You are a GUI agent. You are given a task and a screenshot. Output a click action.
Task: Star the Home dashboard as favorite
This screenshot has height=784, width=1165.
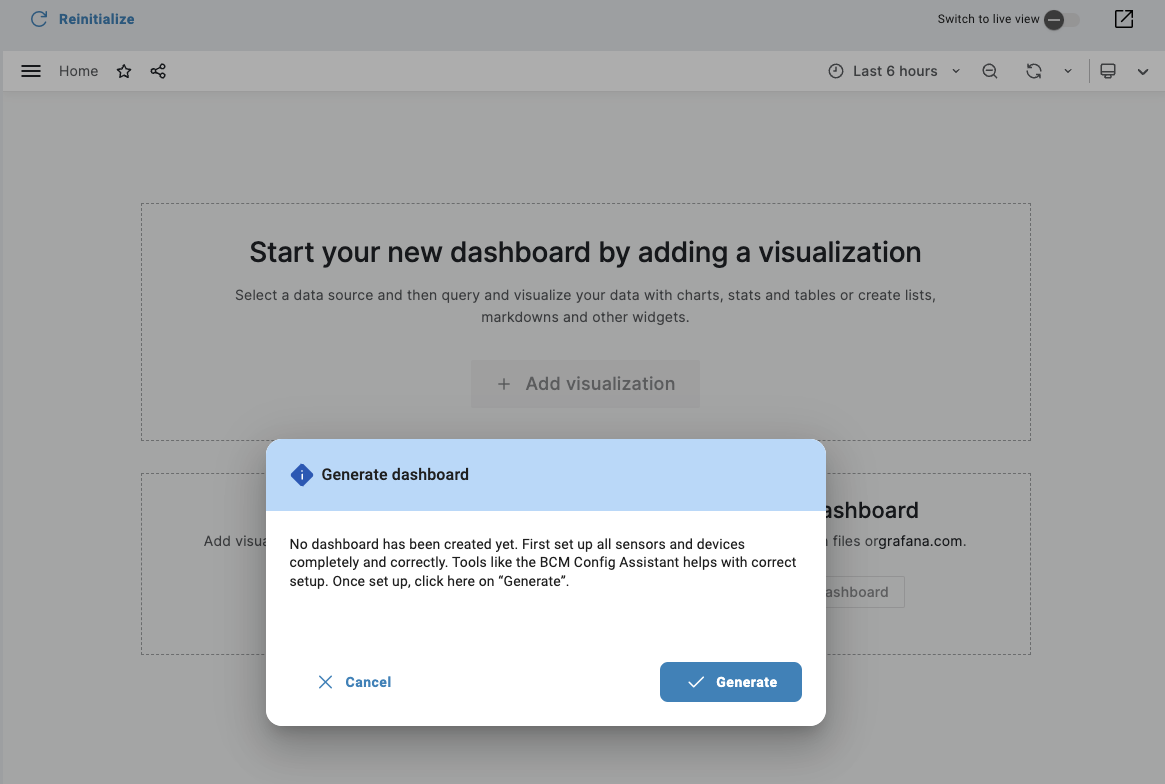[x=124, y=71]
